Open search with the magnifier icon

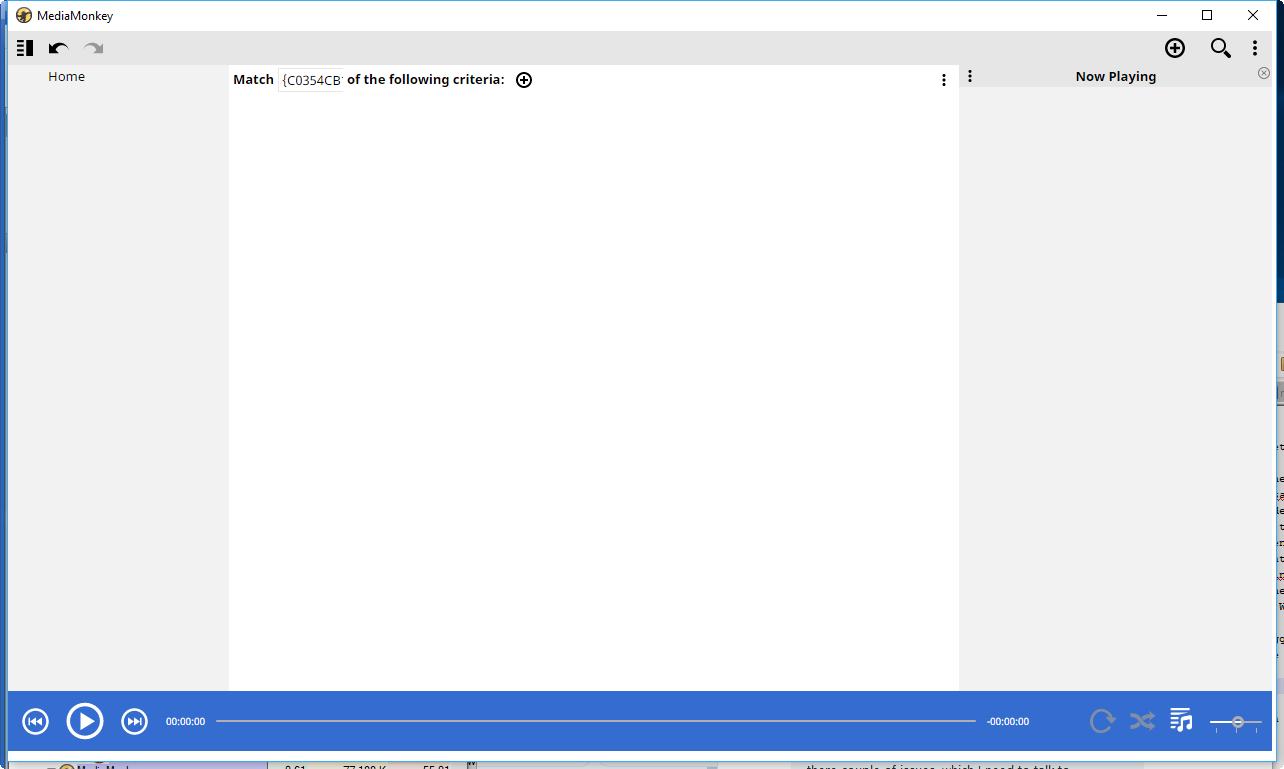(1220, 48)
